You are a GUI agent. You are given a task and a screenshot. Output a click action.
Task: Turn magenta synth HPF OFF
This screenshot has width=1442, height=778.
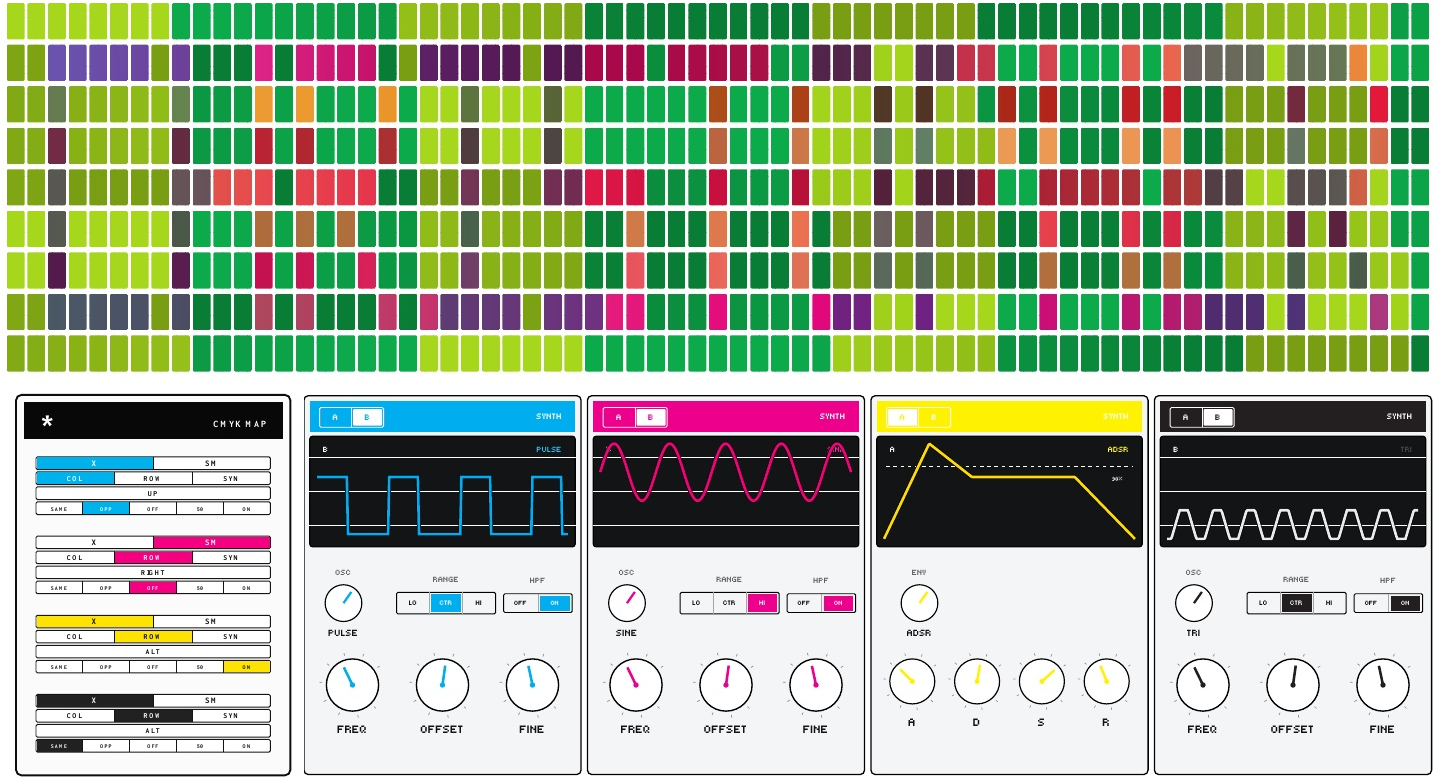[805, 603]
